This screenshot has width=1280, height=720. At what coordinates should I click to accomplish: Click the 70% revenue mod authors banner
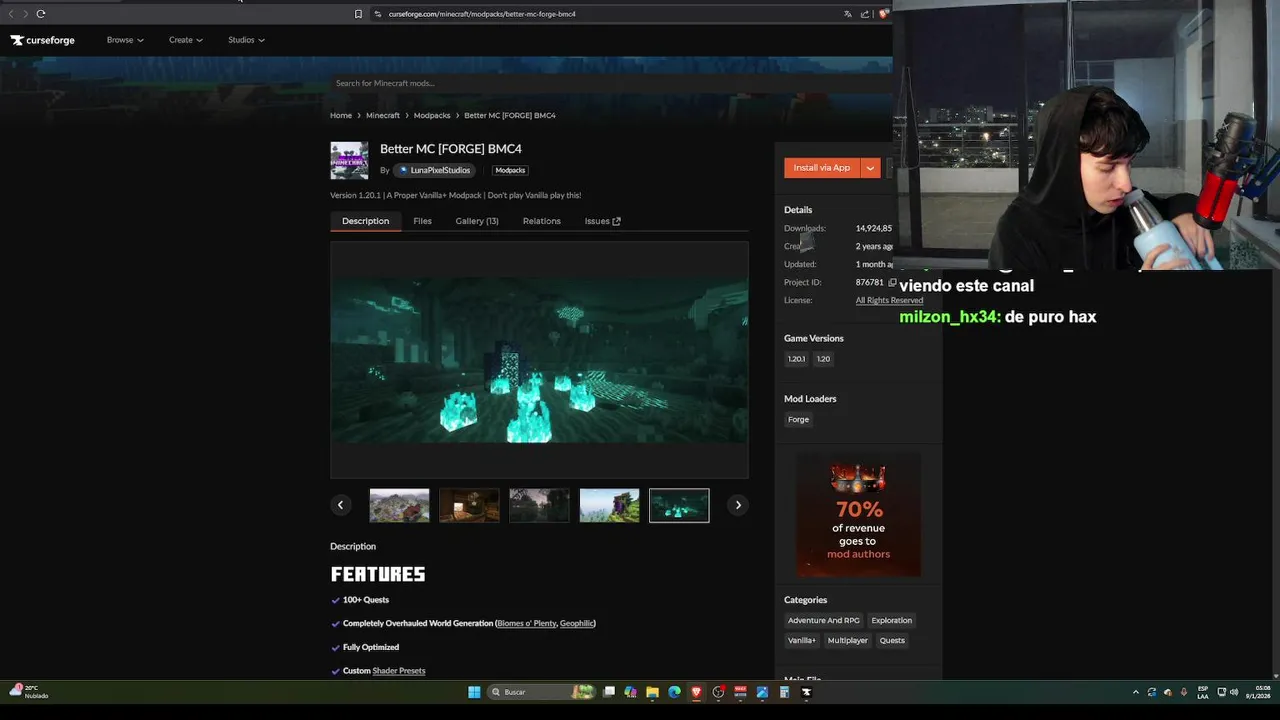point(858,515)
